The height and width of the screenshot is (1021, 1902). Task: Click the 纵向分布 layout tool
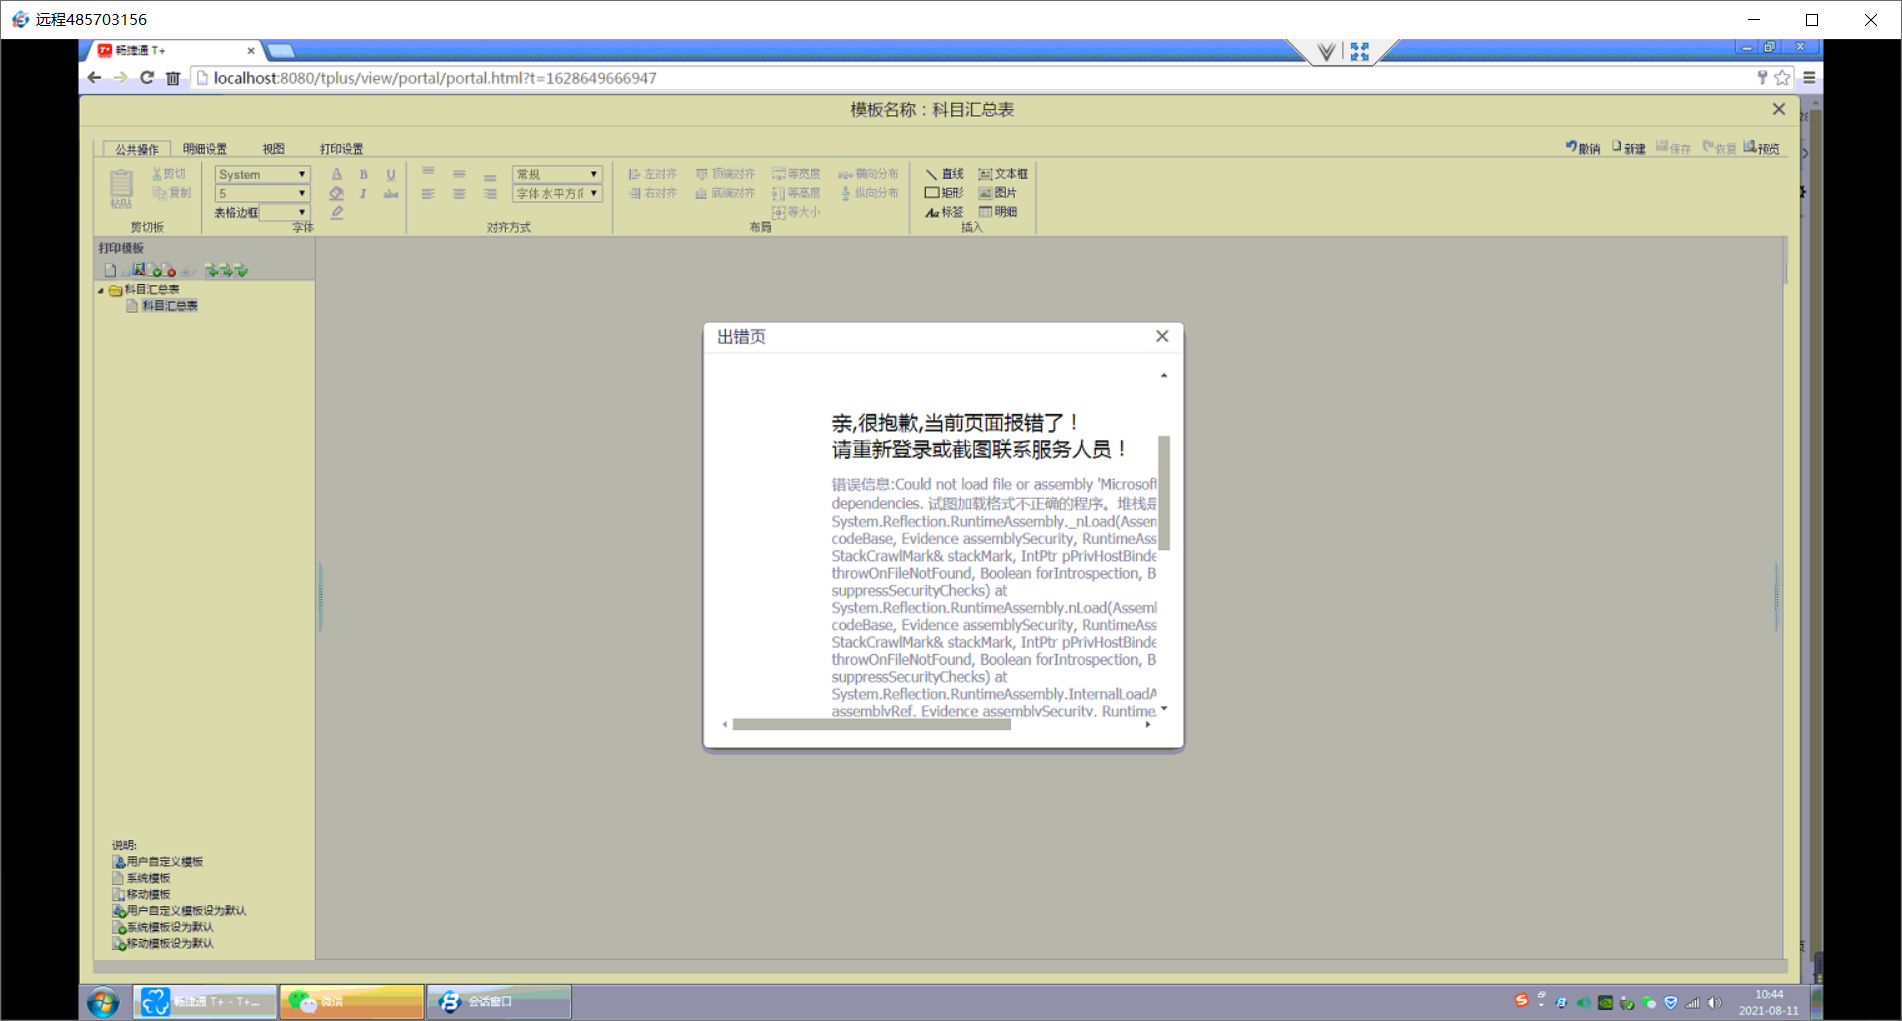(868, 193)
